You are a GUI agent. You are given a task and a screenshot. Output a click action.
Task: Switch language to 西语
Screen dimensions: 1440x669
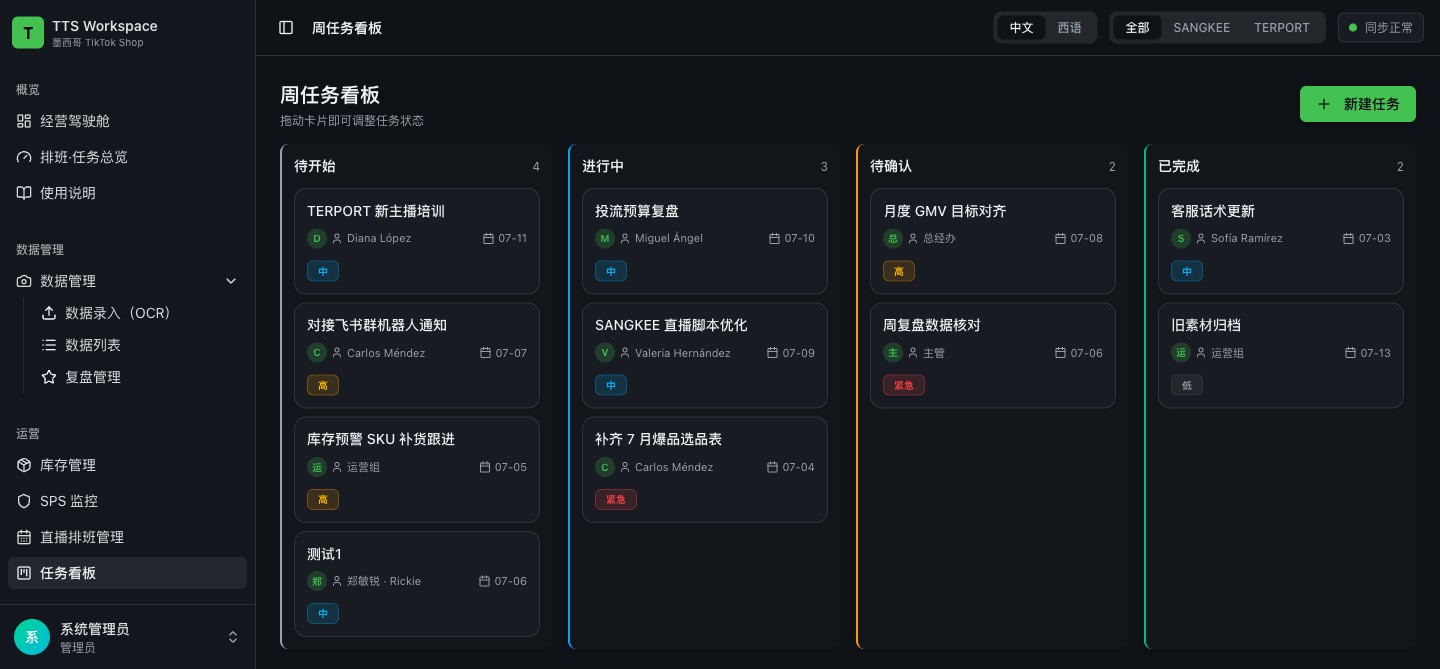pyautogui.click(x=1069, y=28)
